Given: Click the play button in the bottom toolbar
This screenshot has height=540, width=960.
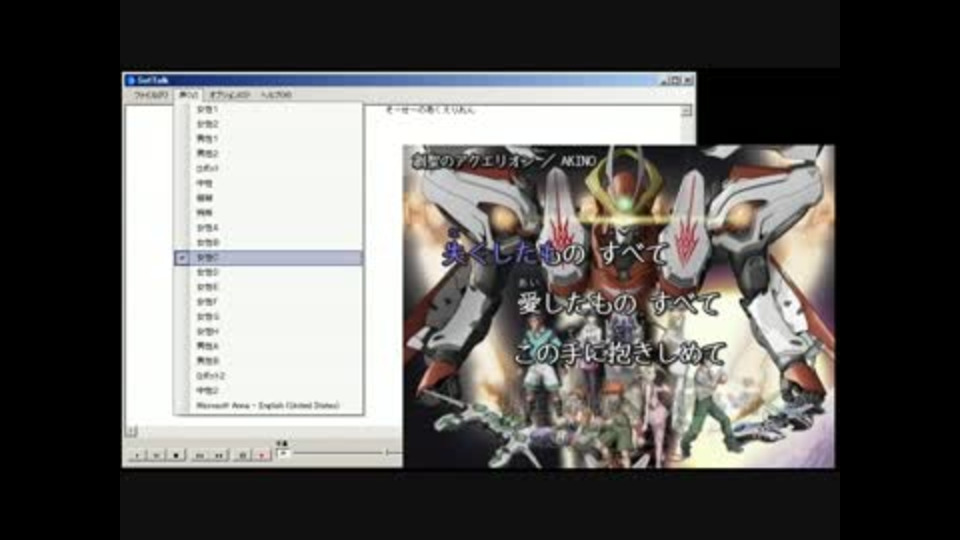Looking at the screenshot, I should coord(137,455).
